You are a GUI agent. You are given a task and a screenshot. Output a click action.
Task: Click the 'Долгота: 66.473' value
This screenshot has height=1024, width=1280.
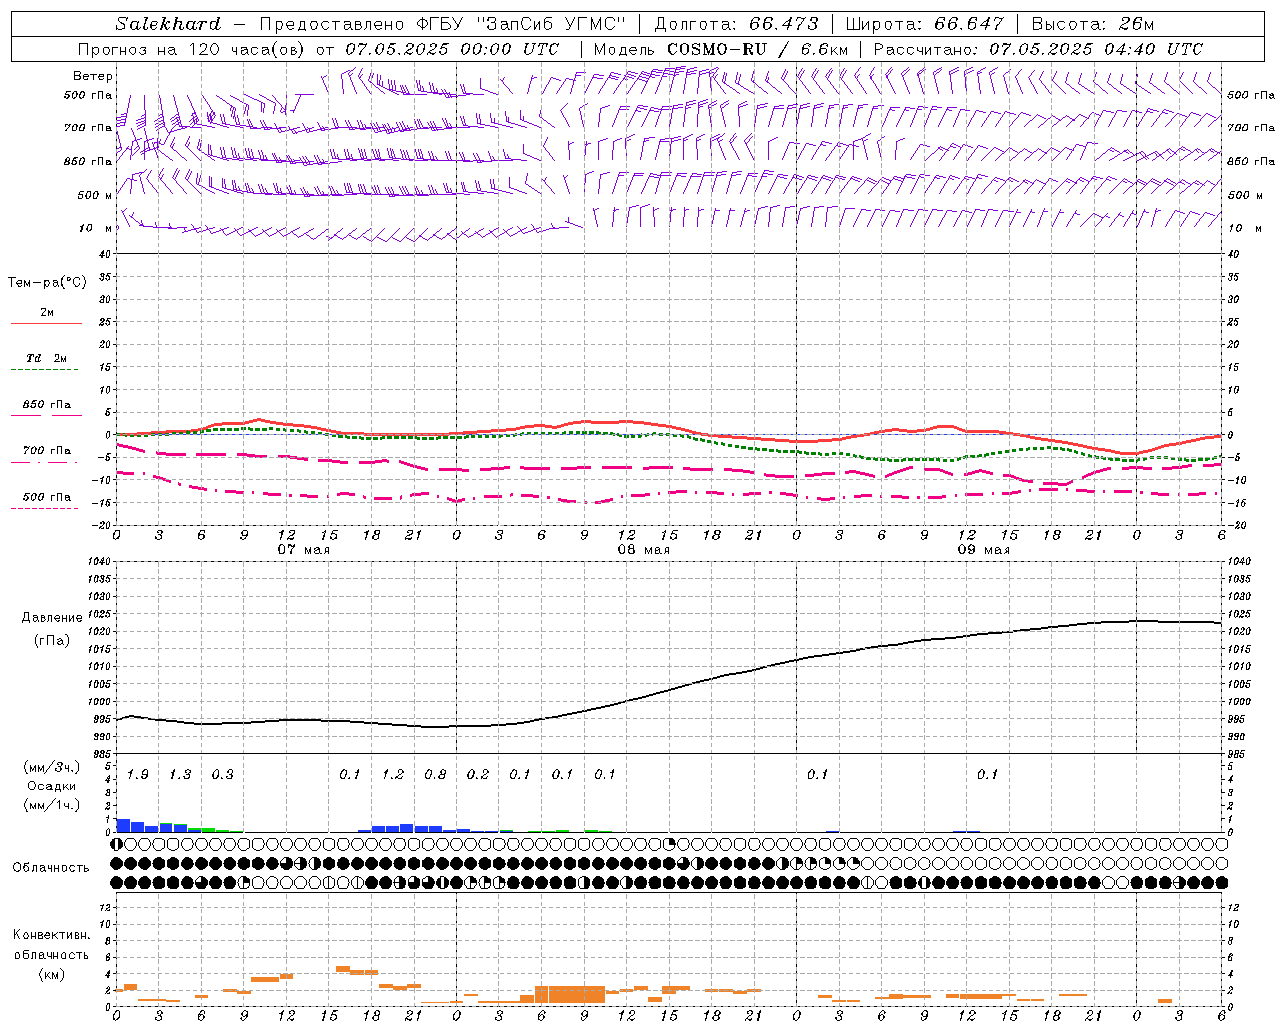pos(736,24)
